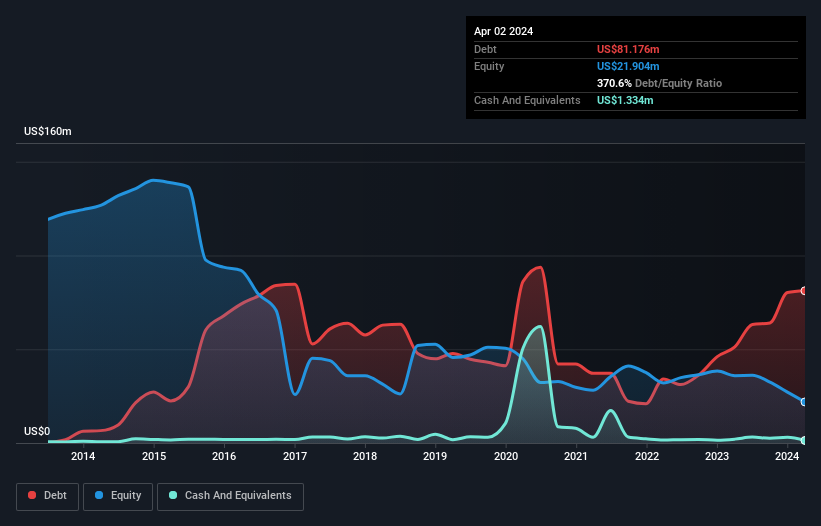Click the 2021 x-axis label
This screenshot has width=821, height=526.
click(x=576, y=456)
